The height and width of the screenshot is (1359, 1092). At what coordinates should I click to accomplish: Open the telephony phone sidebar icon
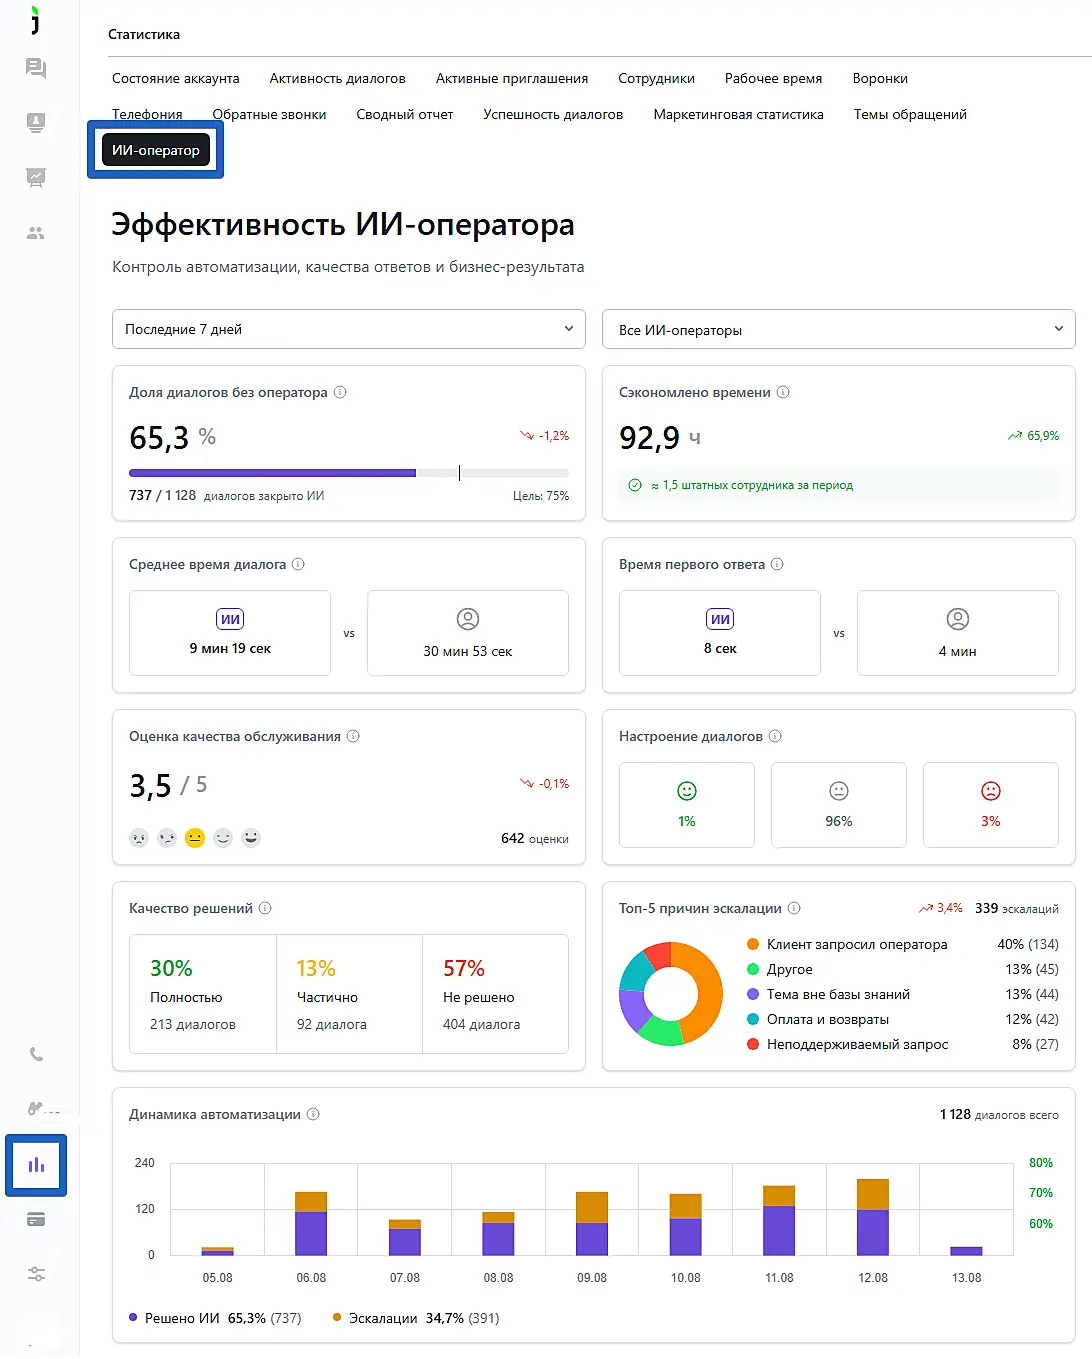tap(36, 1054)
